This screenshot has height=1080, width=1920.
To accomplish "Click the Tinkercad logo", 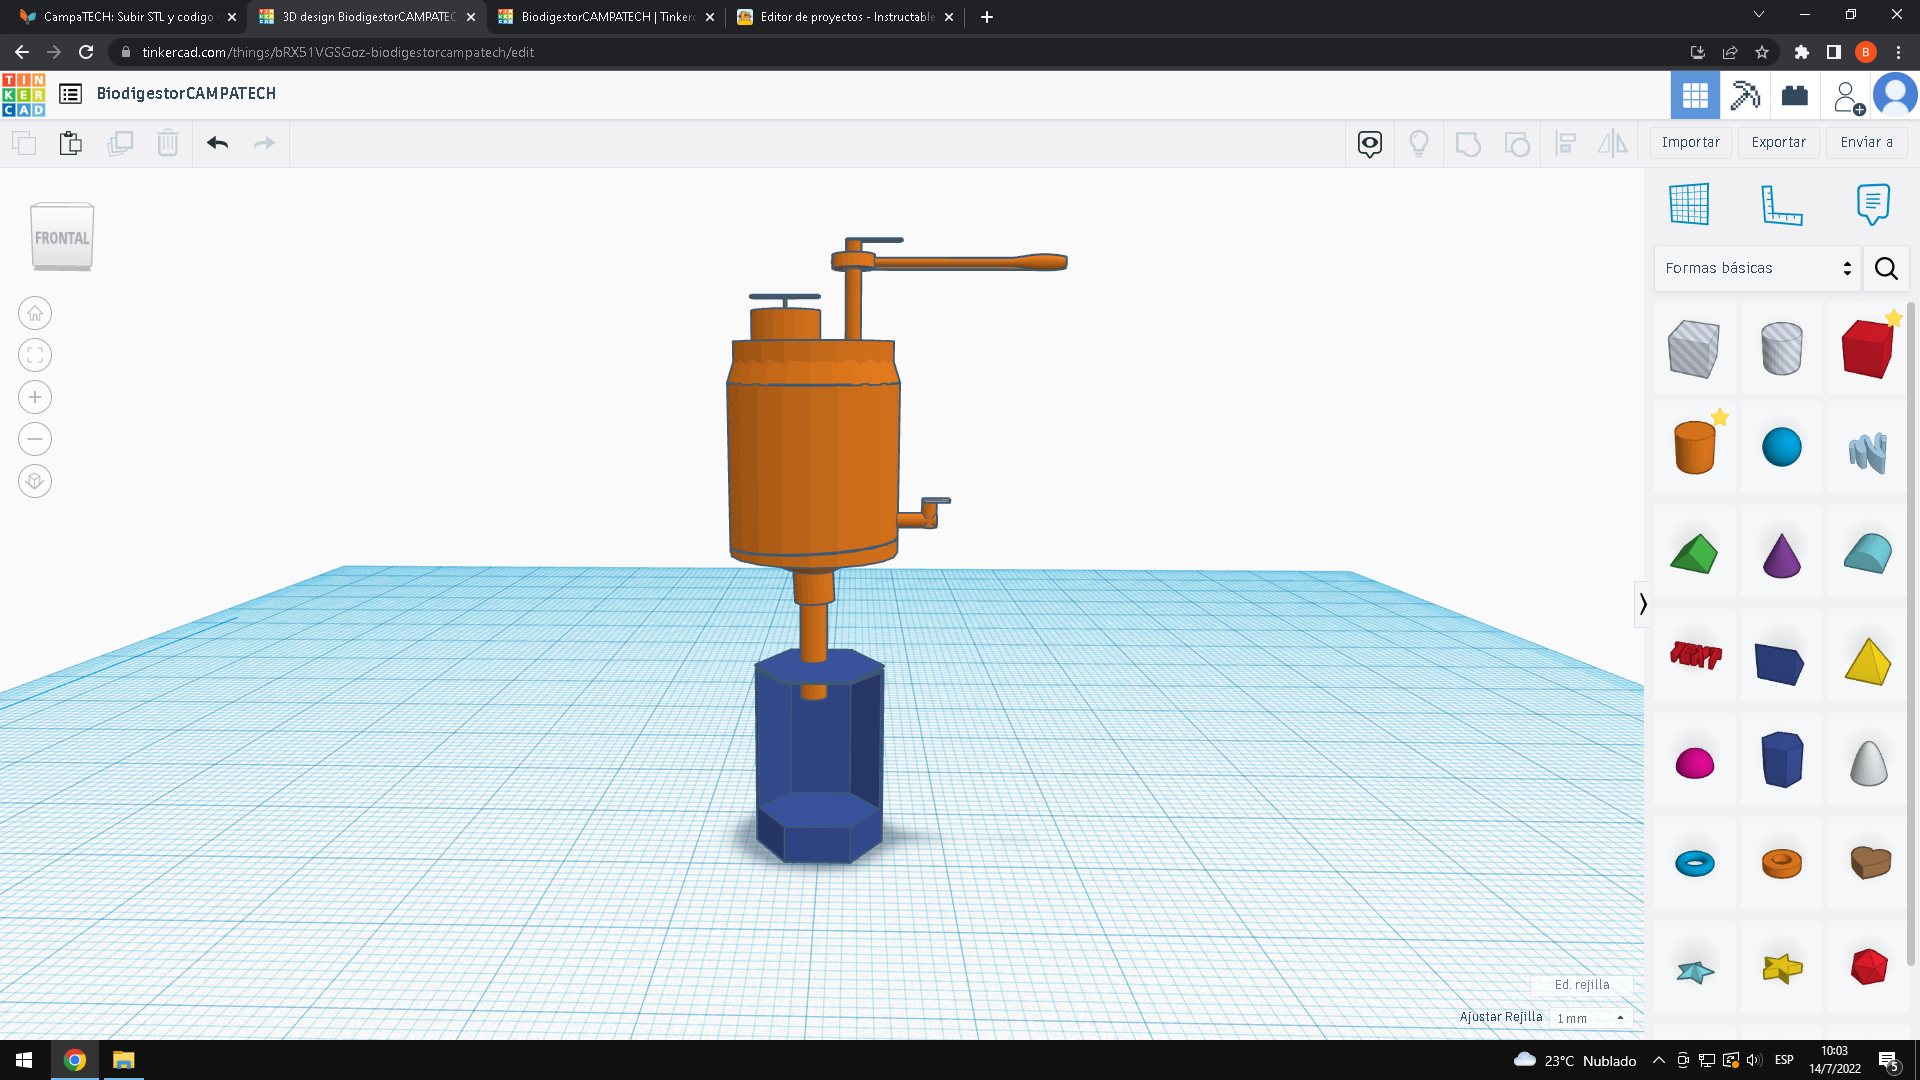I will 23,95.
